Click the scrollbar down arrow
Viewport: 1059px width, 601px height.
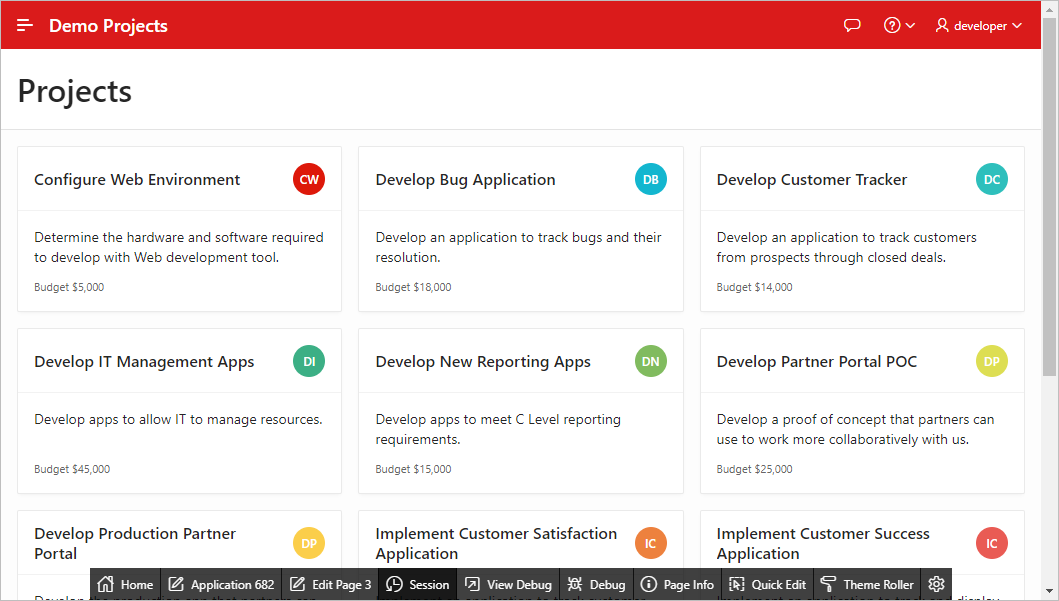tap(1050, 592)
